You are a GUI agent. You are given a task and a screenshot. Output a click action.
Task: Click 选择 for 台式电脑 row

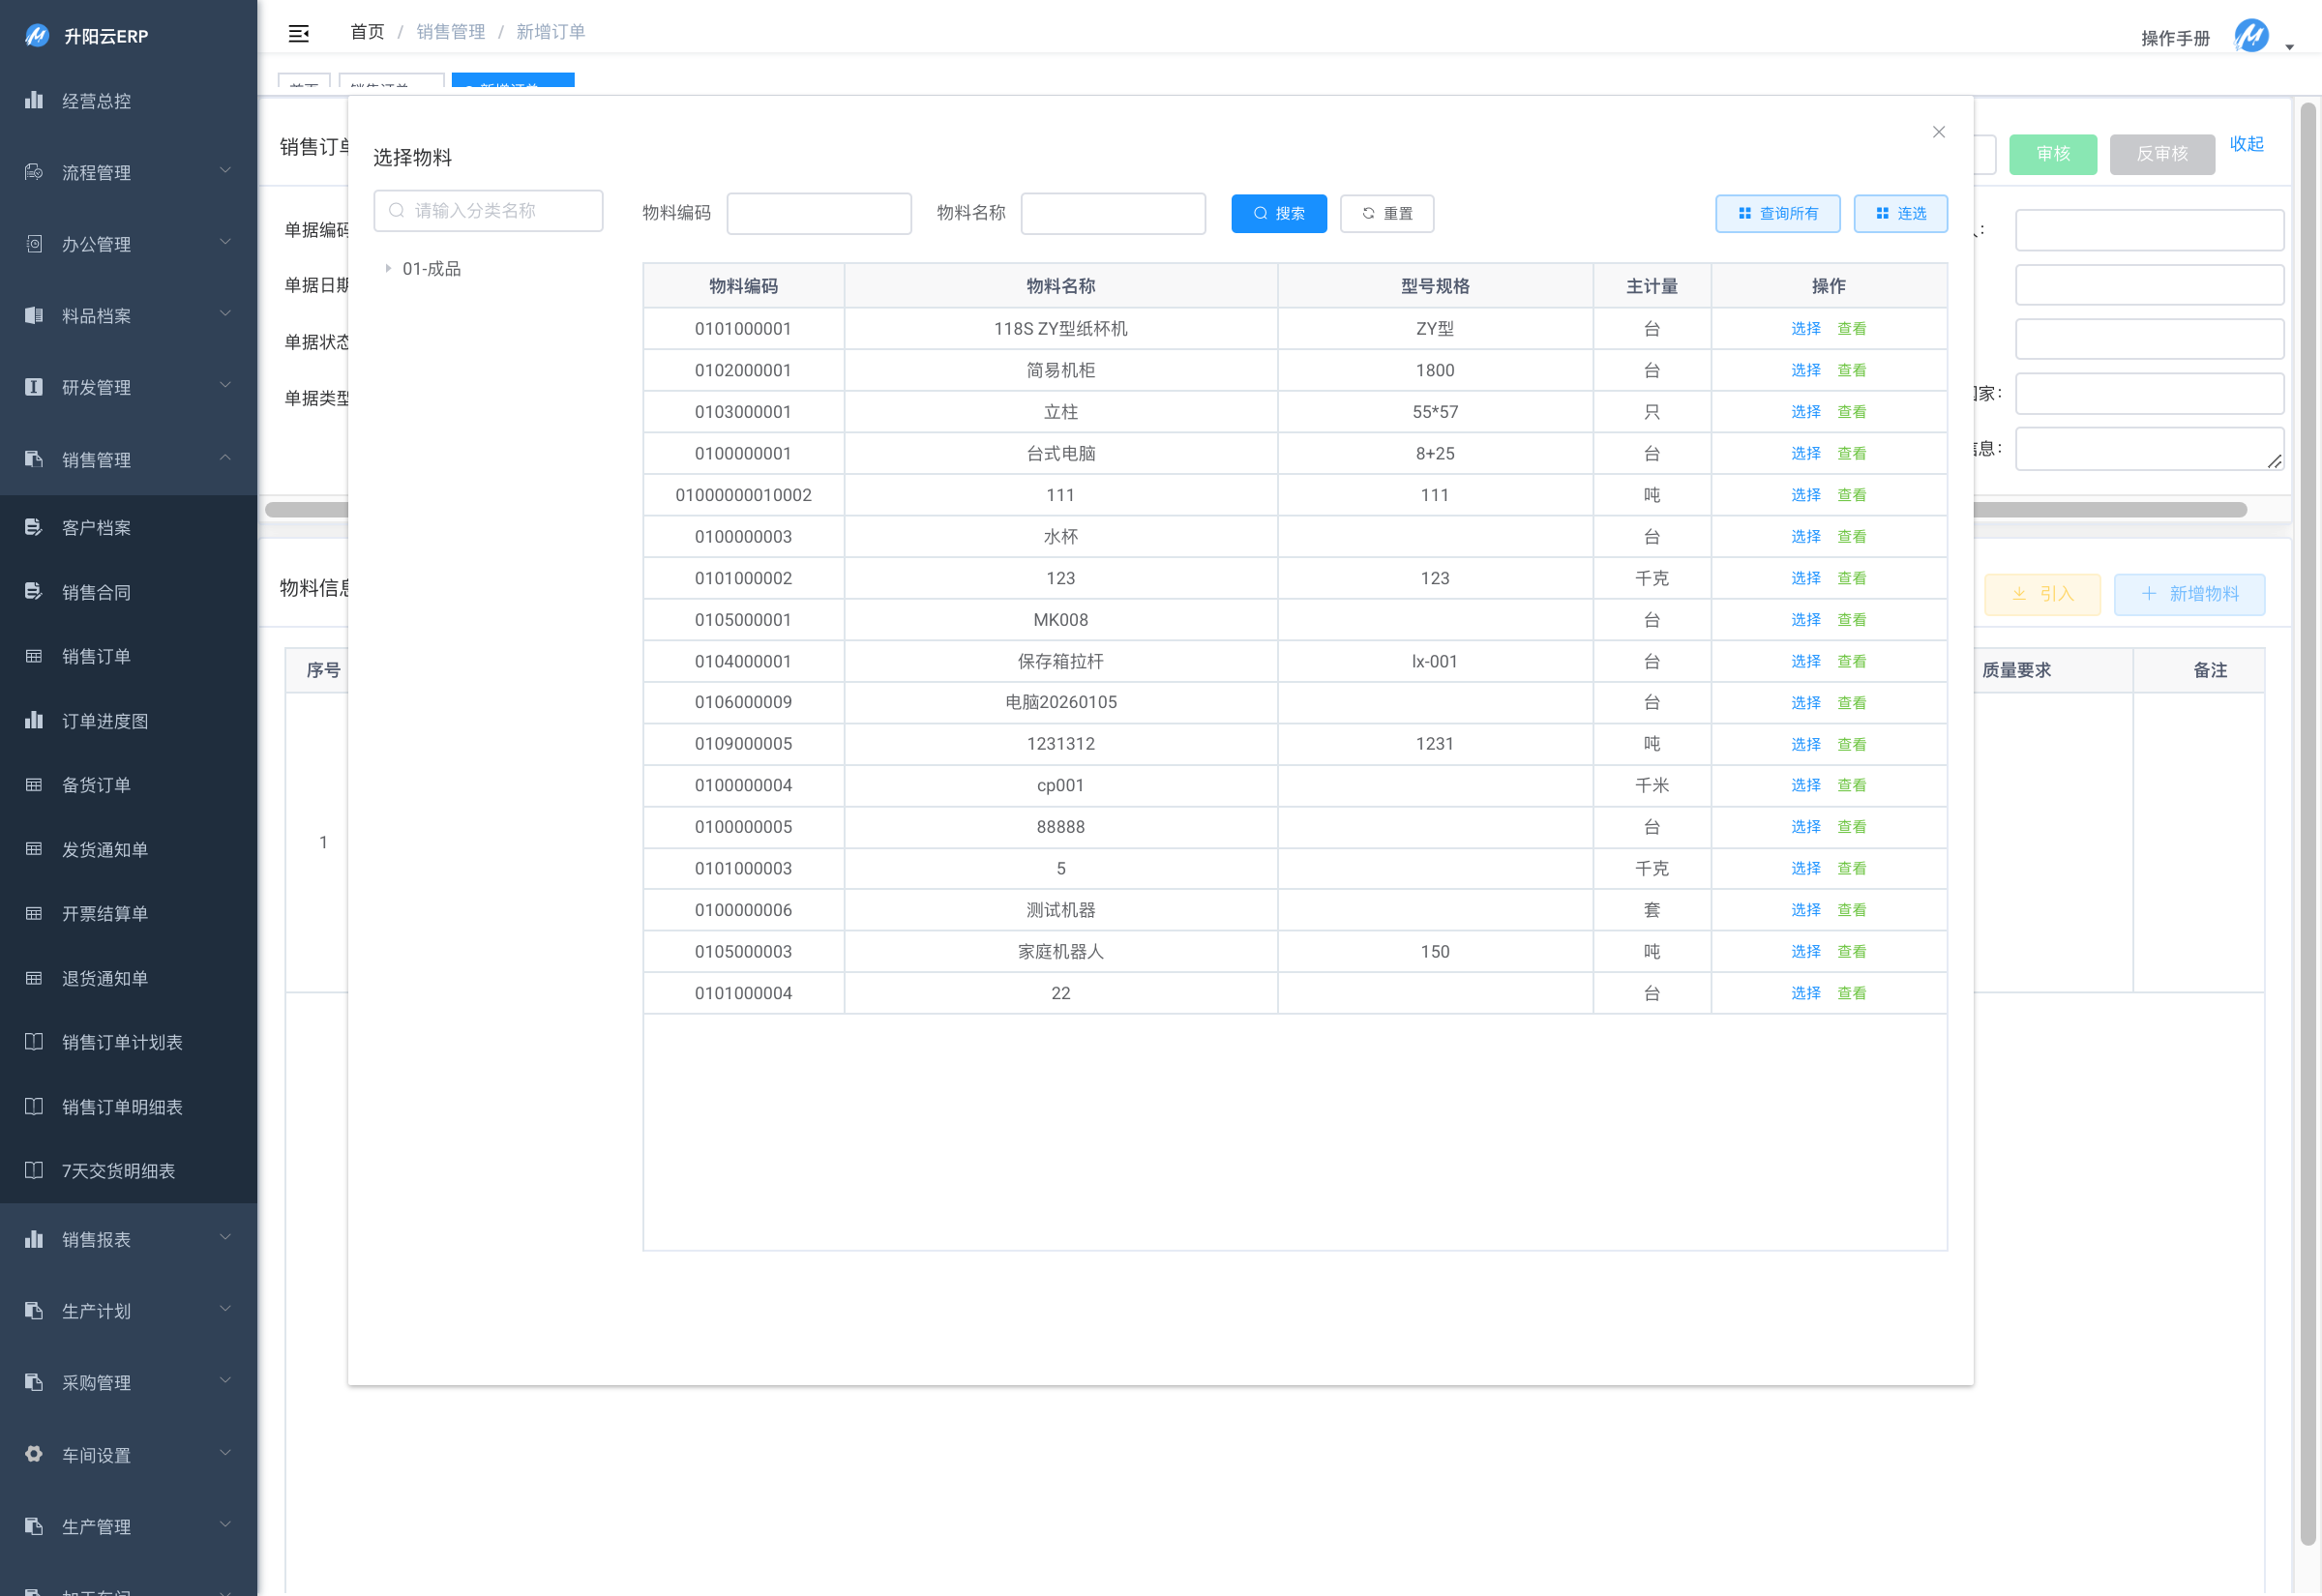[x=1805, y=453]
